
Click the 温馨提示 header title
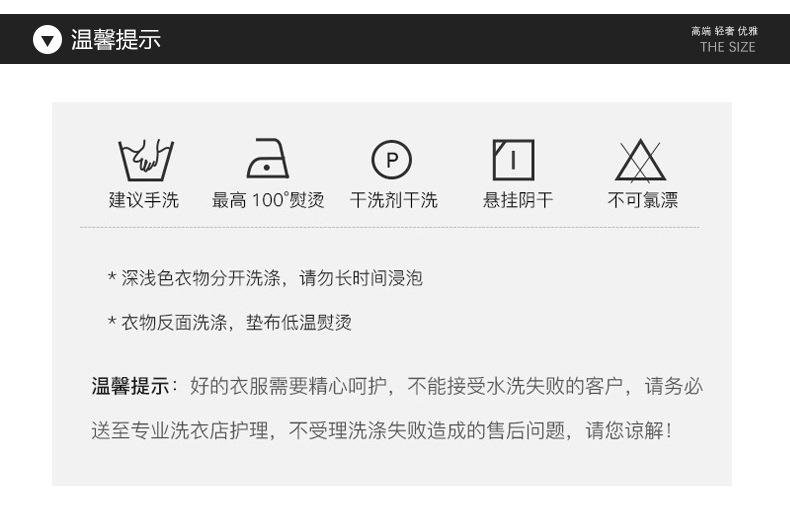pyautogui.click(x=115, y=40)
